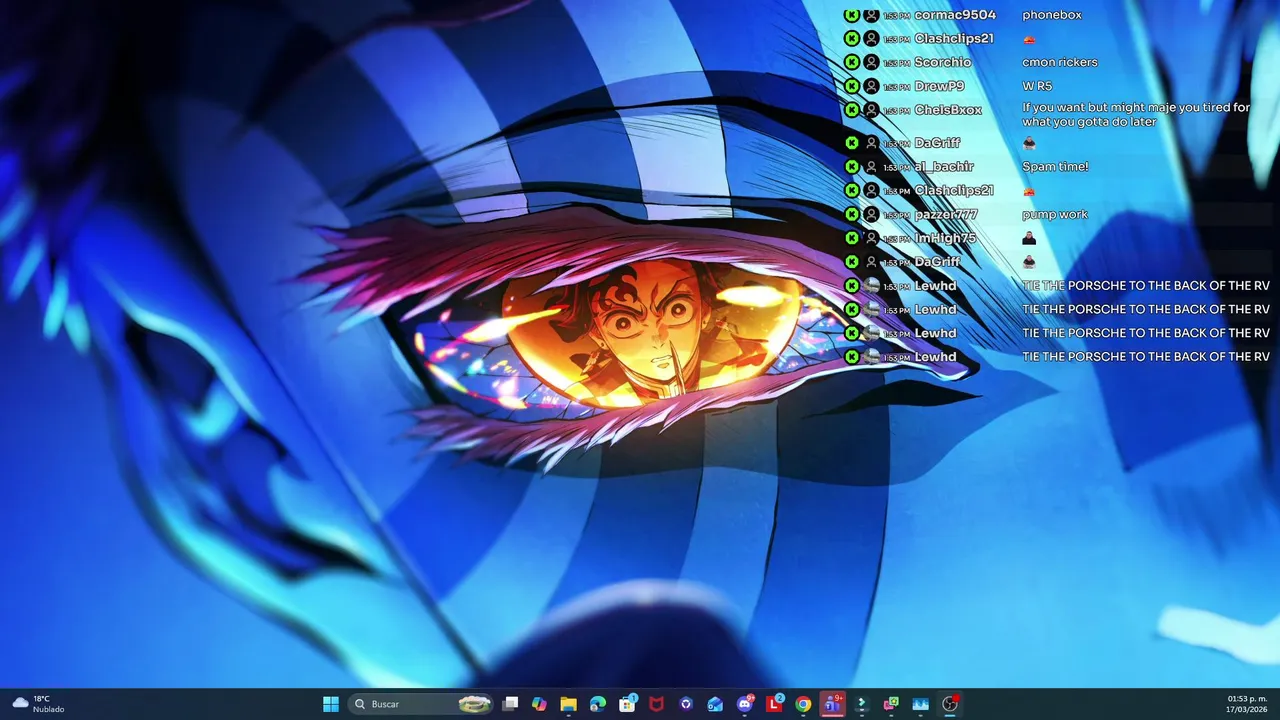Click username pazzer777 in chat
The image size is (1280, 720).
946,214
